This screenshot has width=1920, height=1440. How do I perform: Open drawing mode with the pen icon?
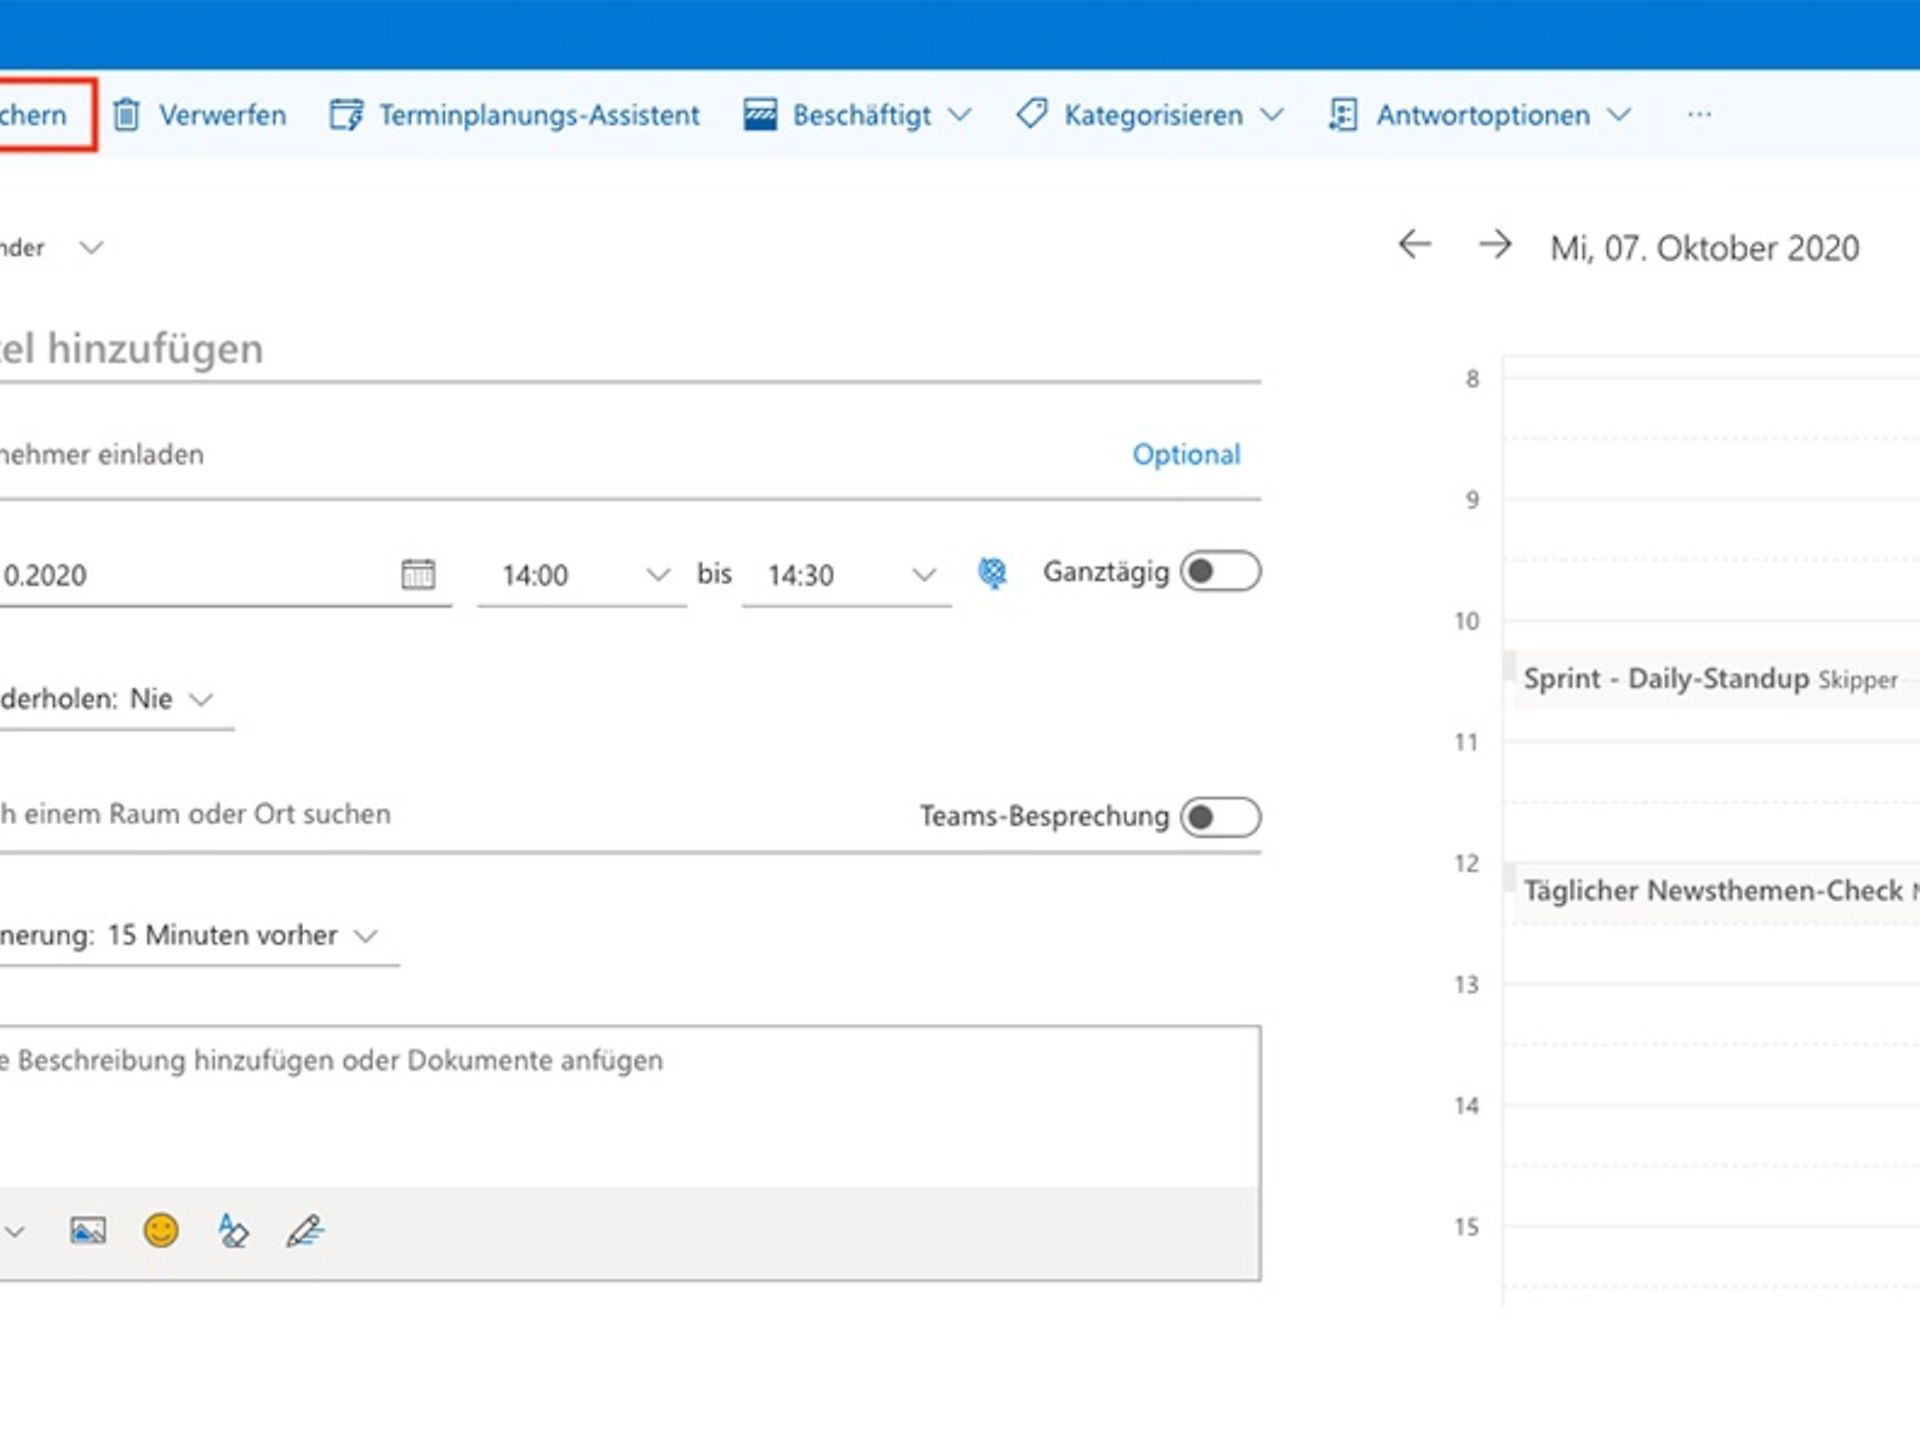click(303, 1231)
